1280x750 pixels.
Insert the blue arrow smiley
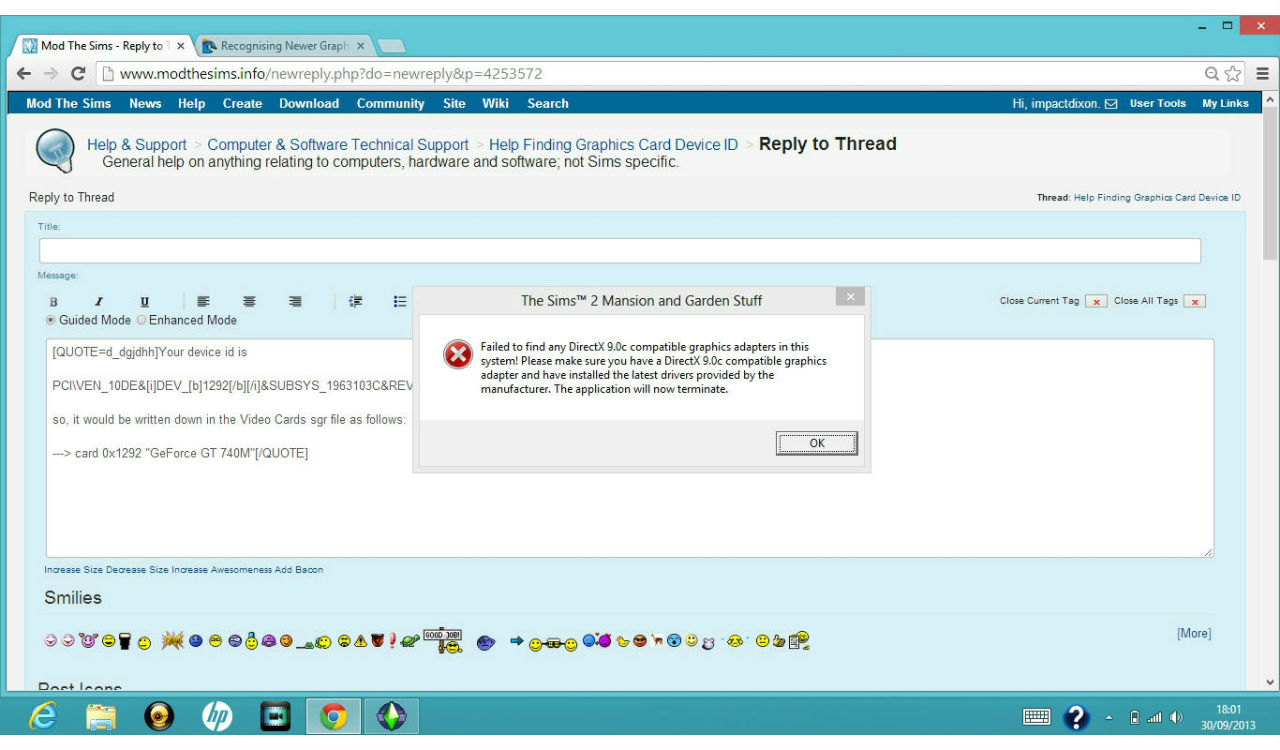517,641
